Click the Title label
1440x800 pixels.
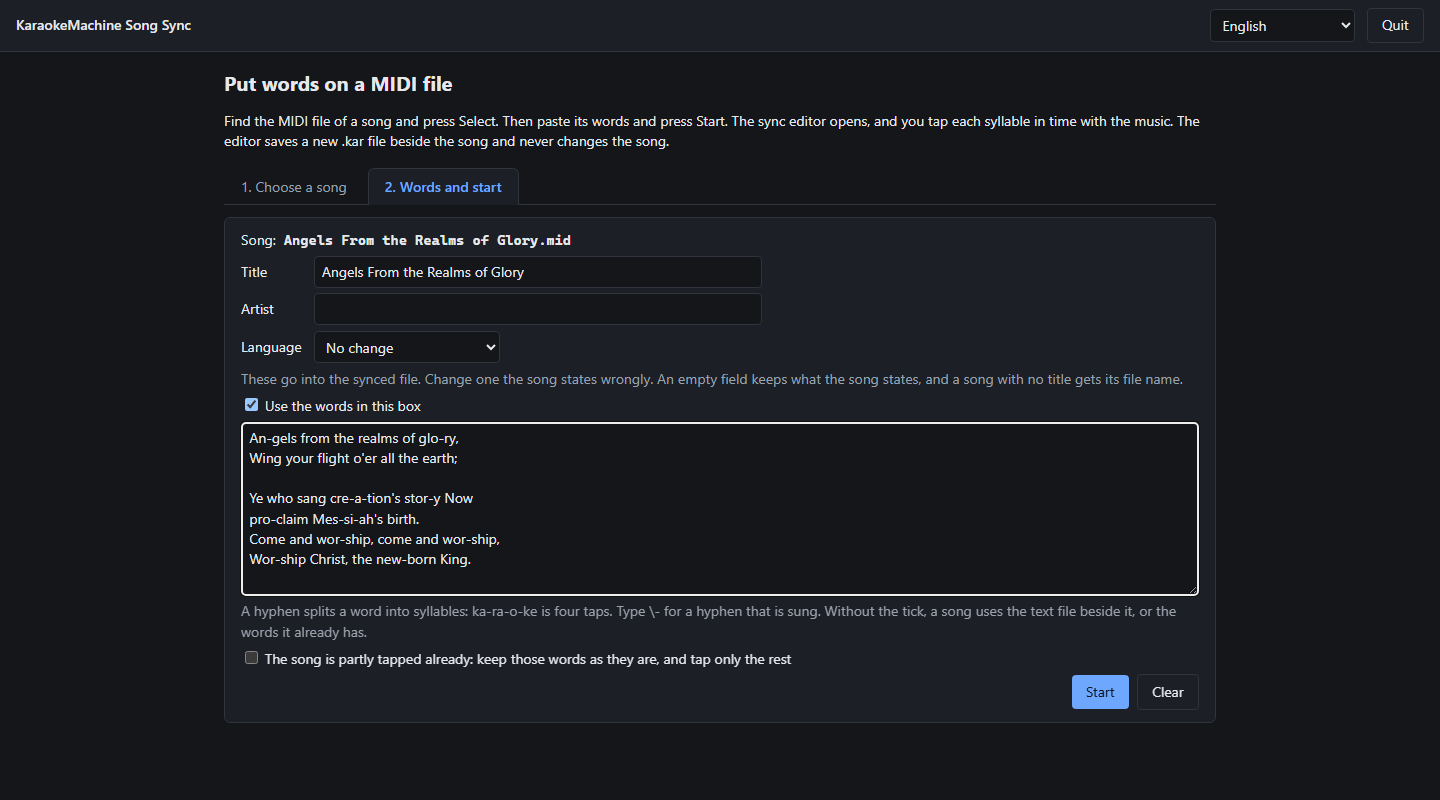tap(254, 272)
